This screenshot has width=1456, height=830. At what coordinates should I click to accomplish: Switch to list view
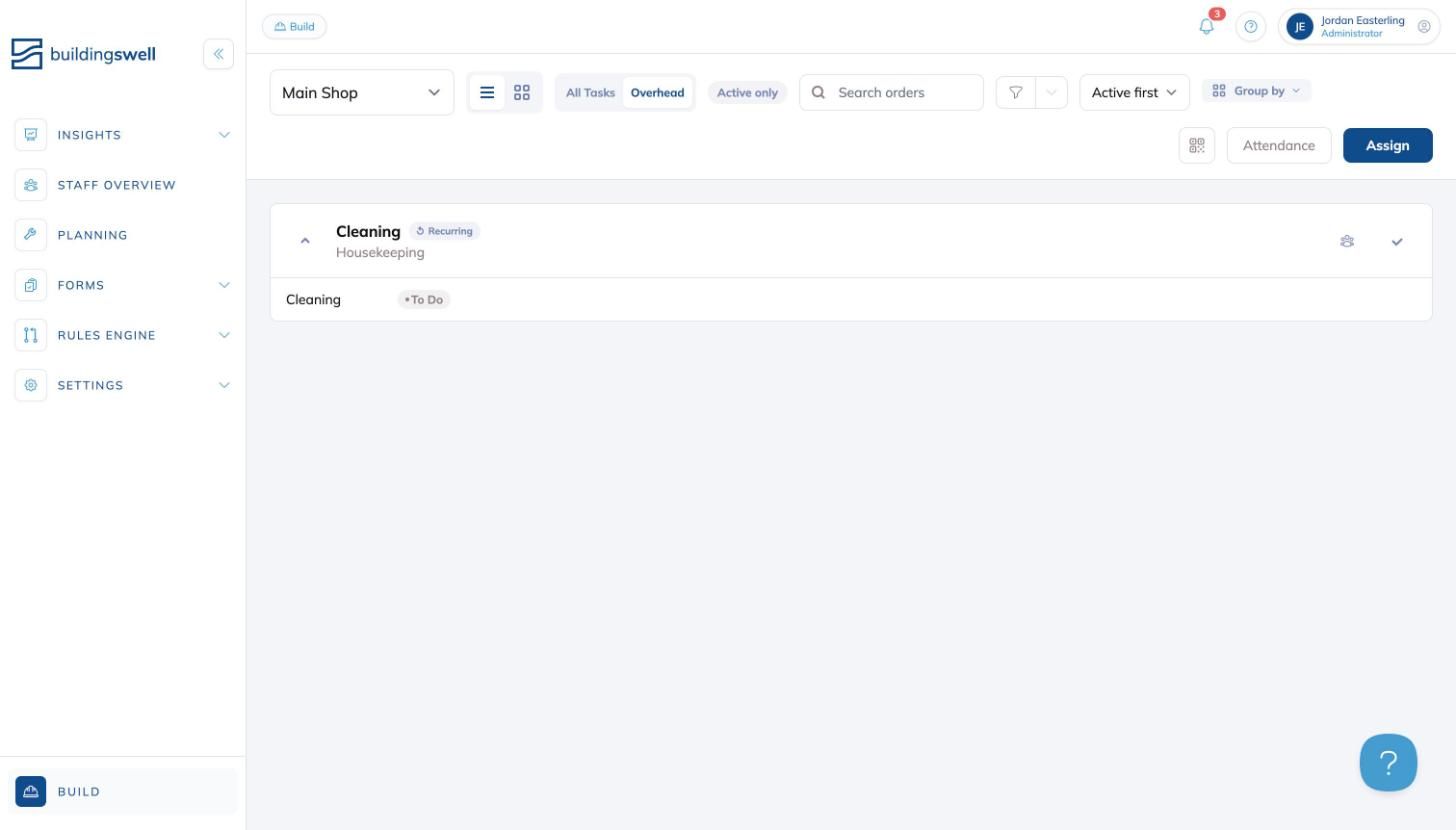(x=487, y=92)
